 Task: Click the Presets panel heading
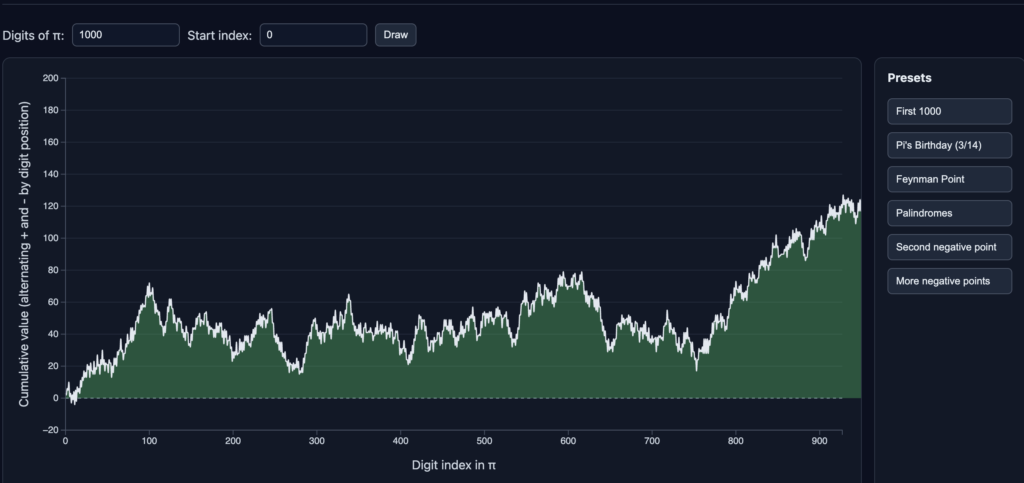point(908,78)
